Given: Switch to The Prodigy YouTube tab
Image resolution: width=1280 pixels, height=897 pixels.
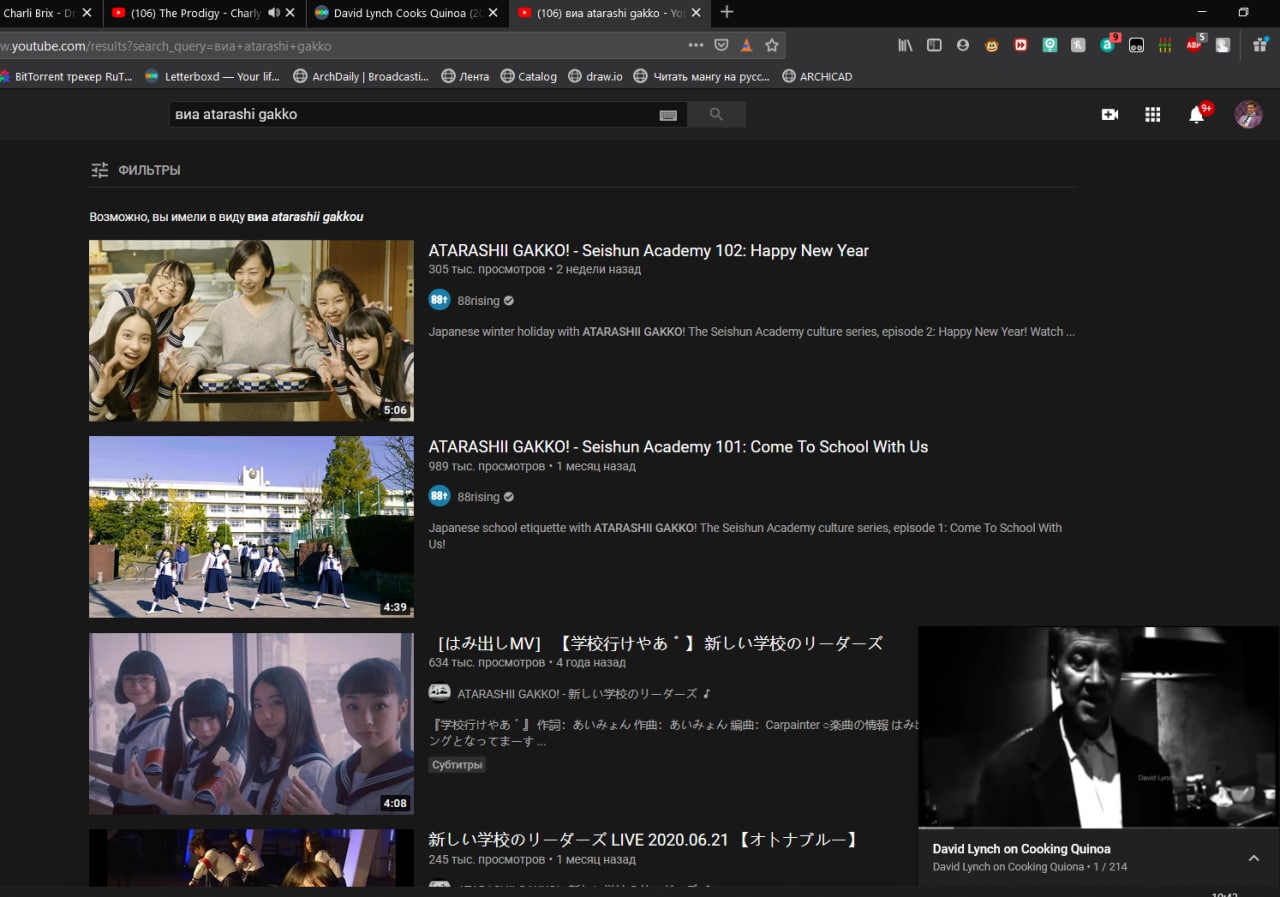Looking at the screenshot, I should point(204,13).
